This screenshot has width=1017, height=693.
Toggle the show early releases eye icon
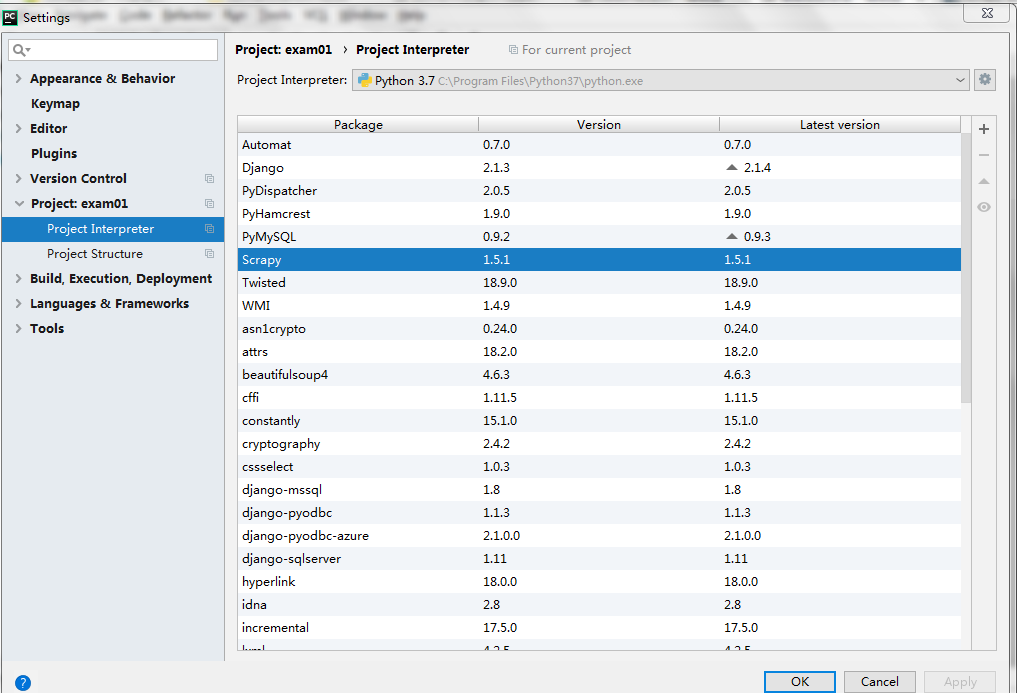(984, 207)
